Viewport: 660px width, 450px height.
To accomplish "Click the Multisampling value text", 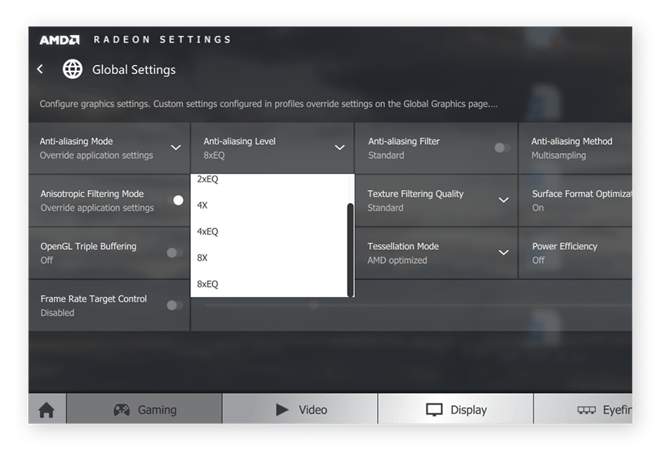I will pyautogui.click(x=559, y=155).
